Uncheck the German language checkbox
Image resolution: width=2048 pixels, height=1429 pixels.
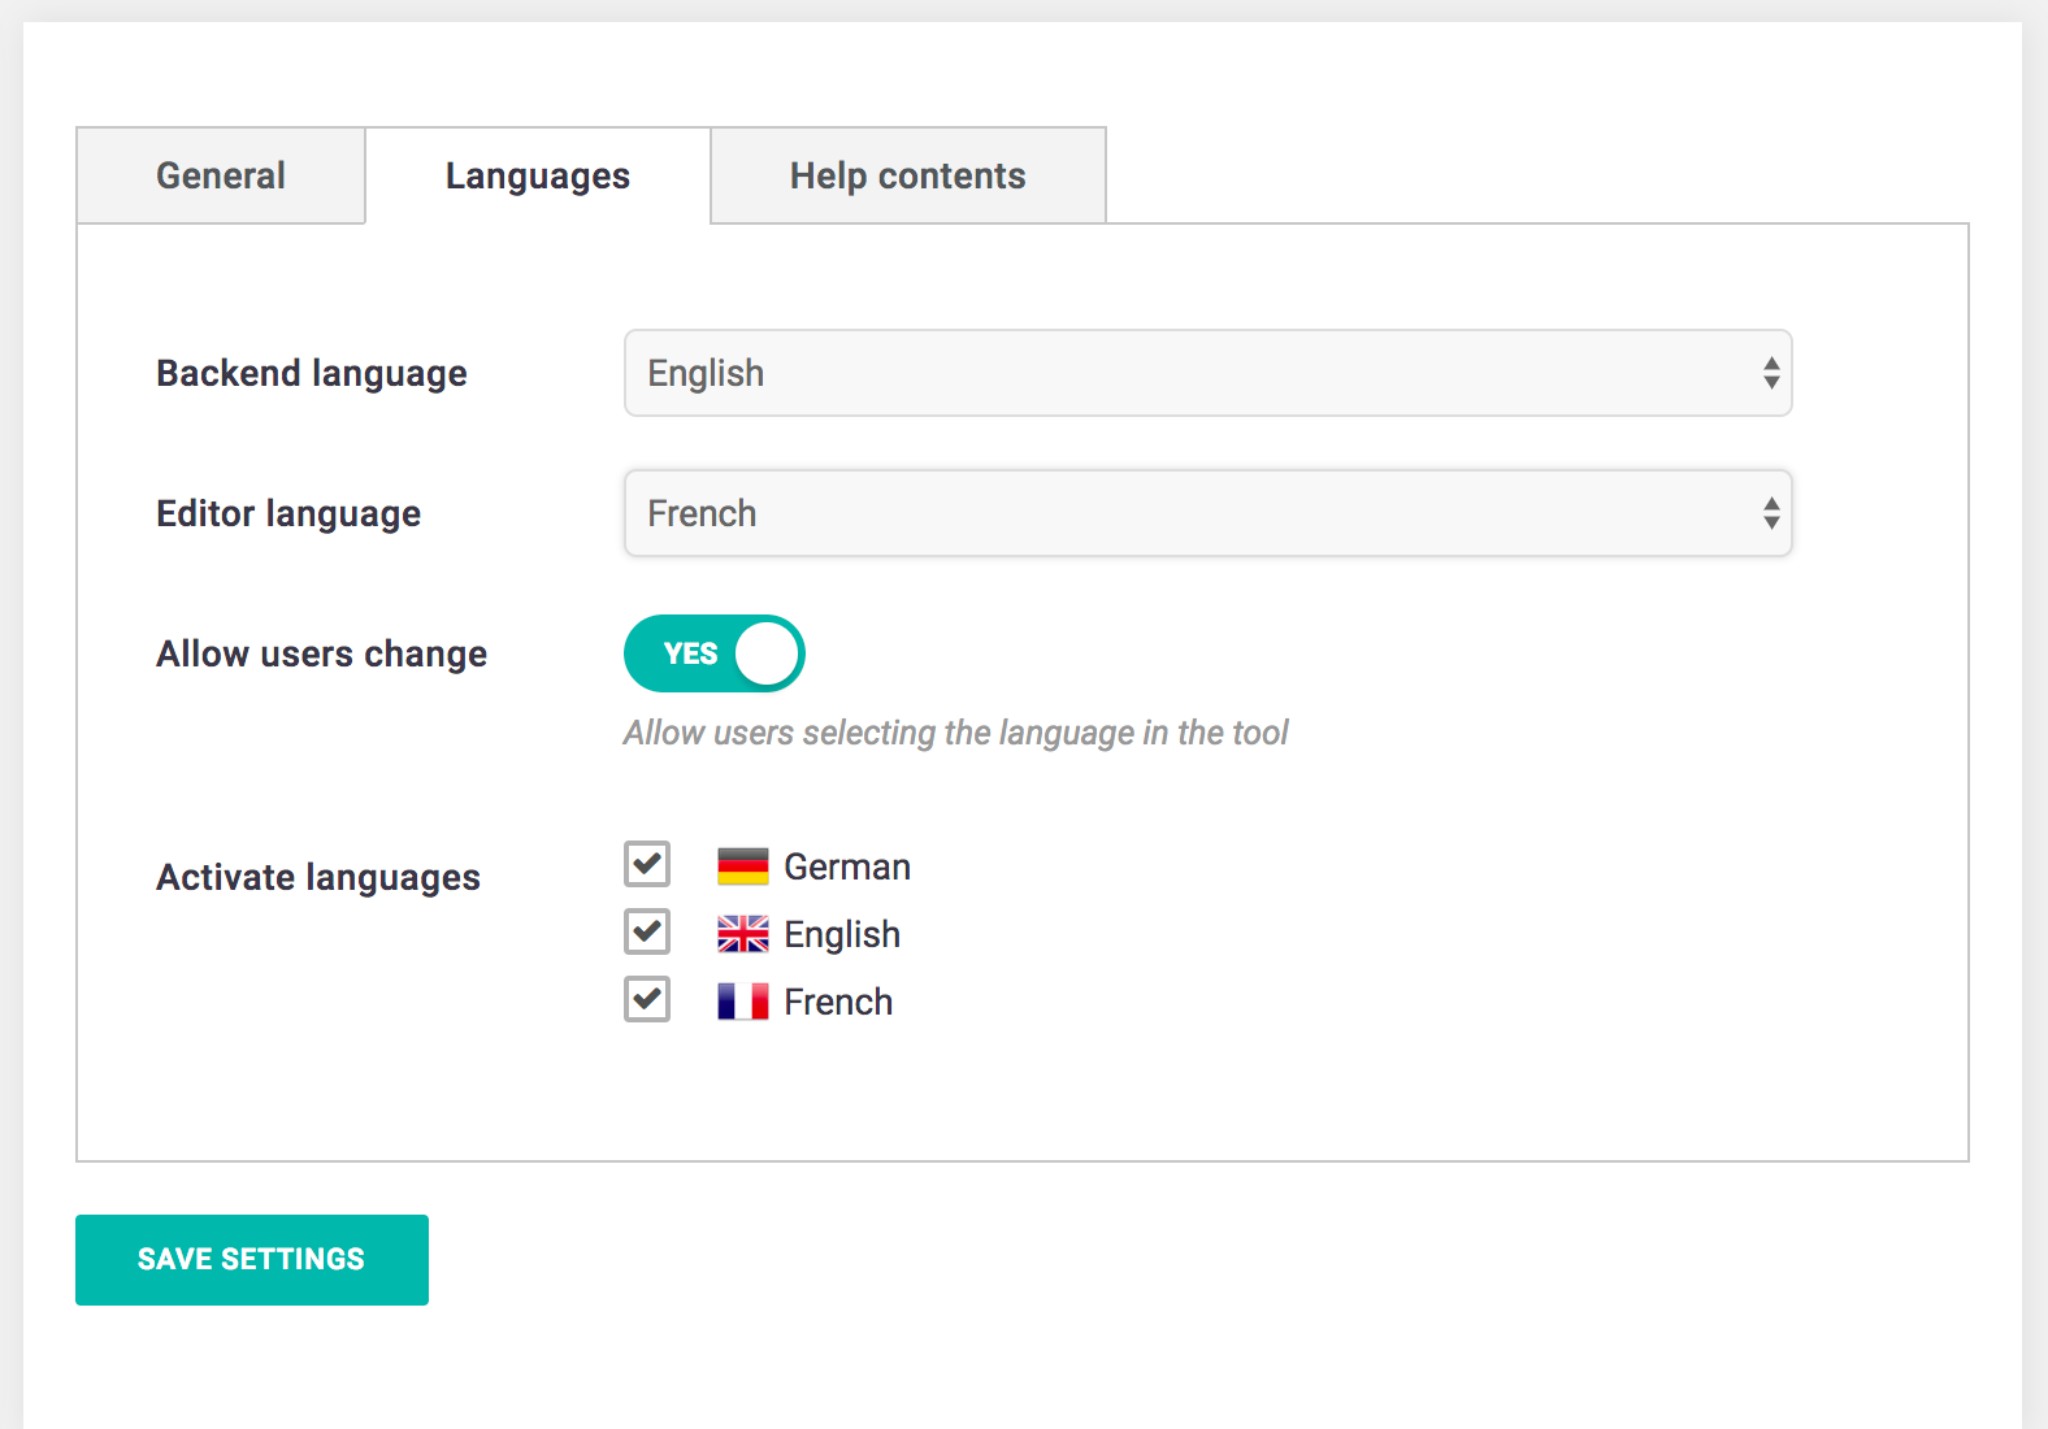(x=647, y=864)
